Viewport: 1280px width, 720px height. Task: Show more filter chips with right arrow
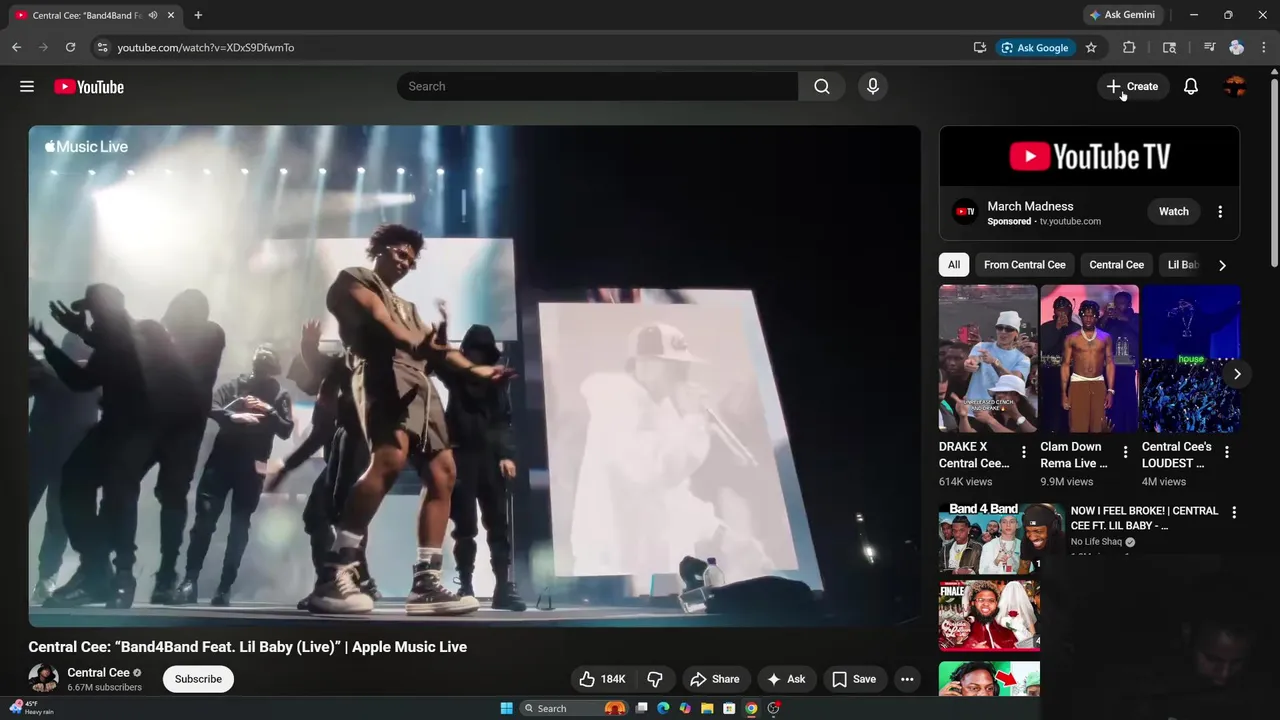tap(1222, 265)
